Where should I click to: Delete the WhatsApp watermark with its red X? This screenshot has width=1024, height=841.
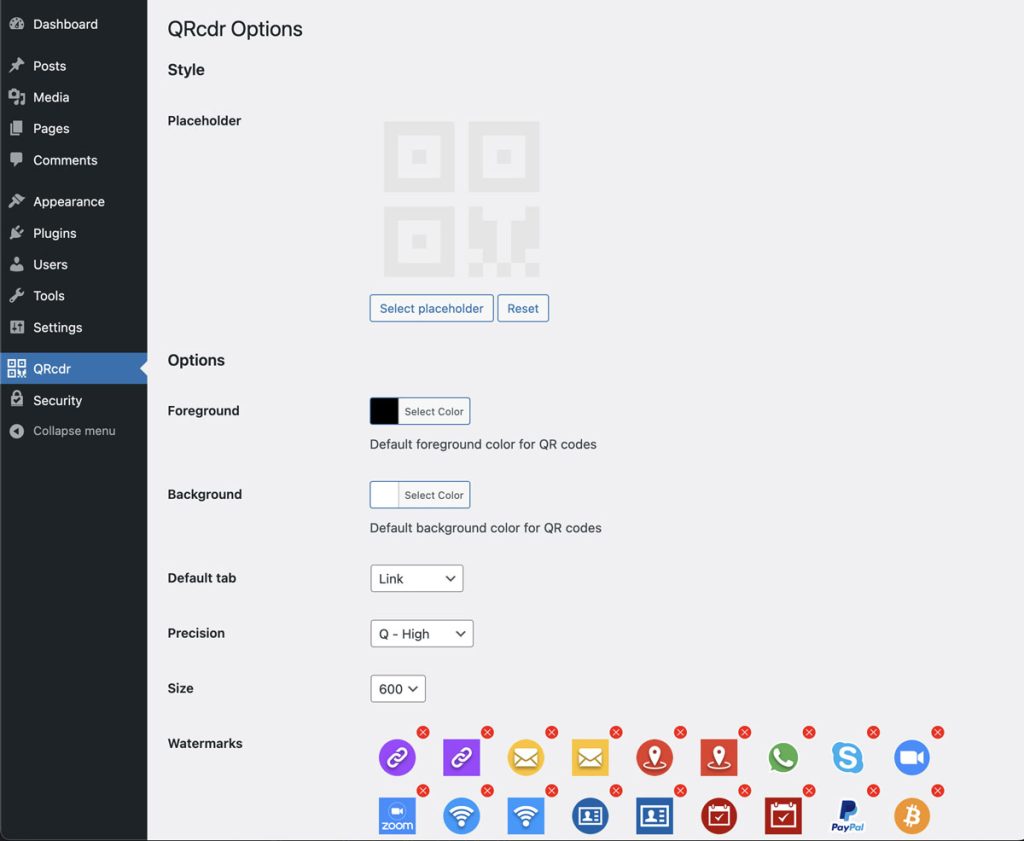pos(809,733)
